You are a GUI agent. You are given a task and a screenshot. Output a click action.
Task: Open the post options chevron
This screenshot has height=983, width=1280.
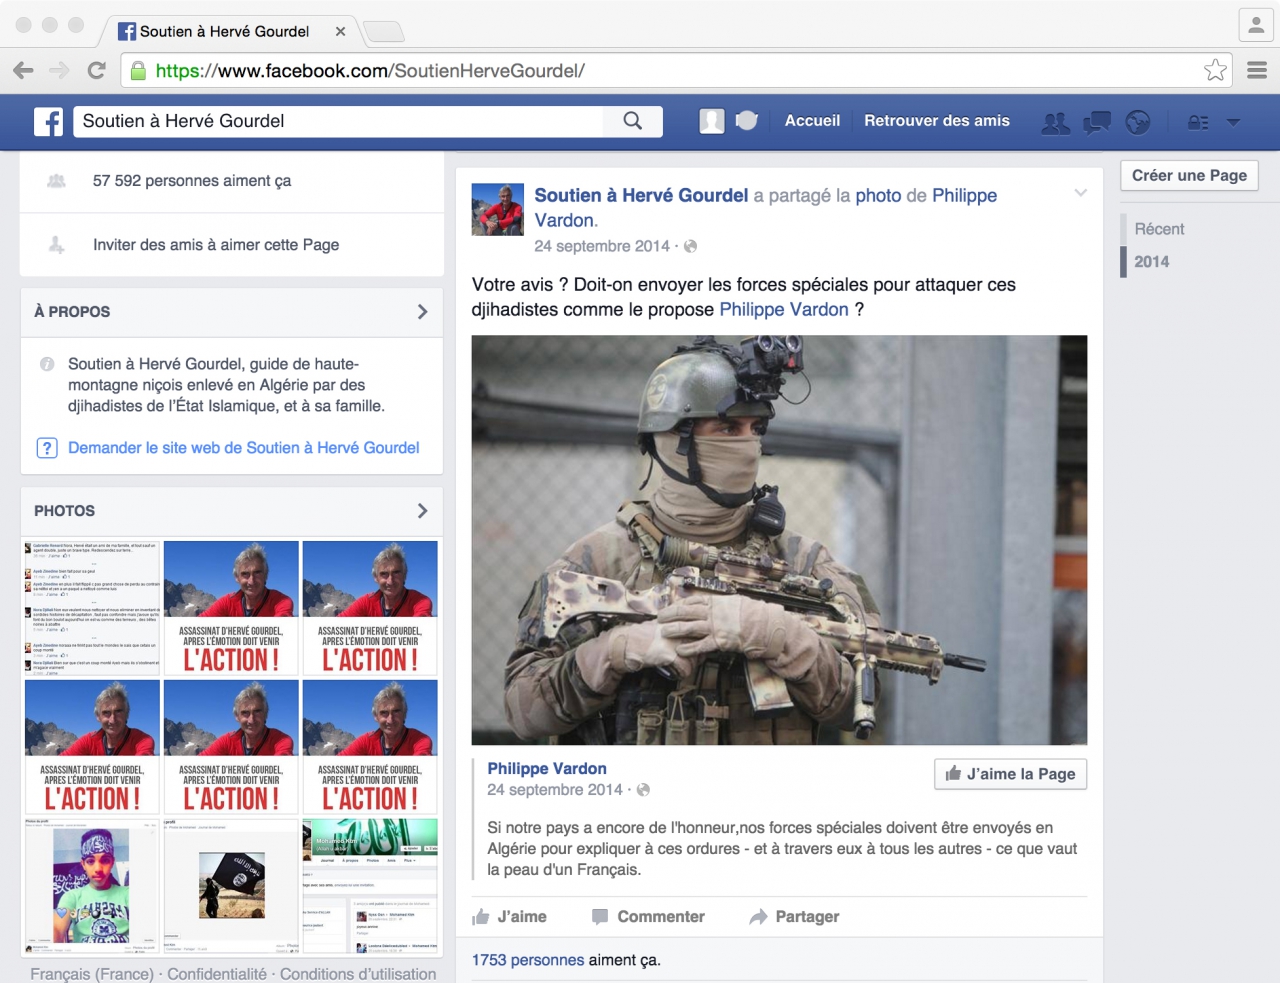click(x=1080, y=192)
